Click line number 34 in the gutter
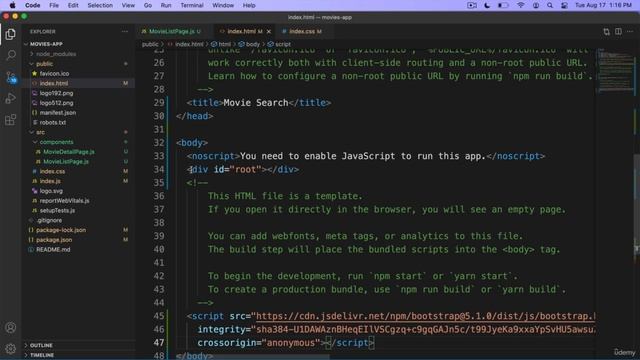This screenshot has height=360, width=640. (x=159, y=170)
